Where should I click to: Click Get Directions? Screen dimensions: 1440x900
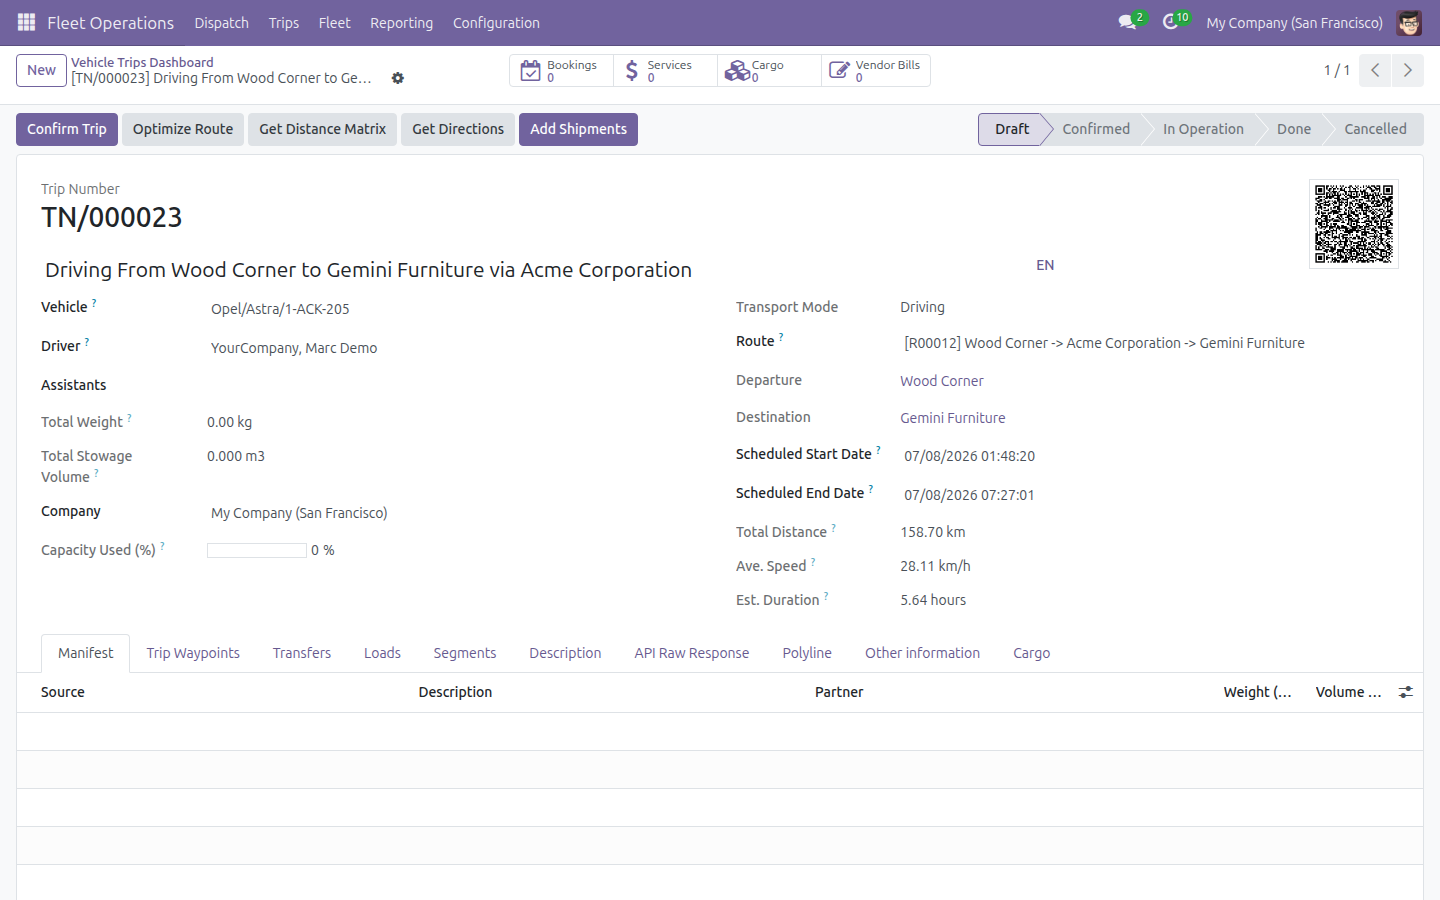click(458, 129)
